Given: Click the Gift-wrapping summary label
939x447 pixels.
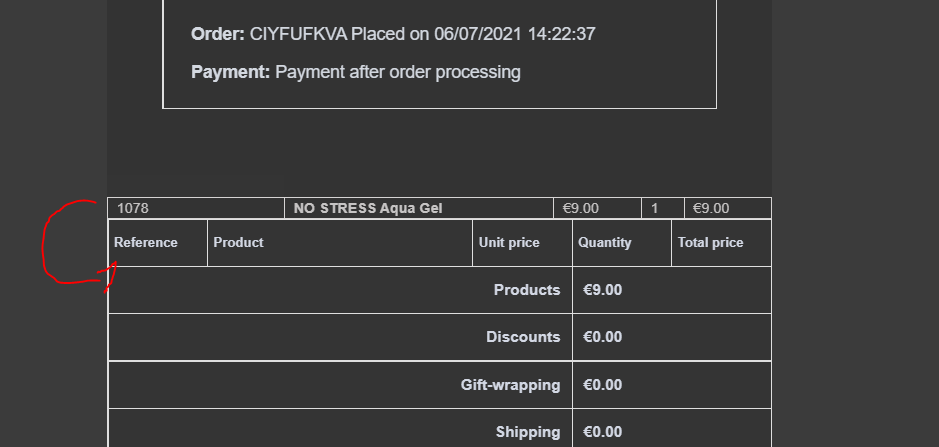Looking at the screenshot, I should (x=511, y=385).
